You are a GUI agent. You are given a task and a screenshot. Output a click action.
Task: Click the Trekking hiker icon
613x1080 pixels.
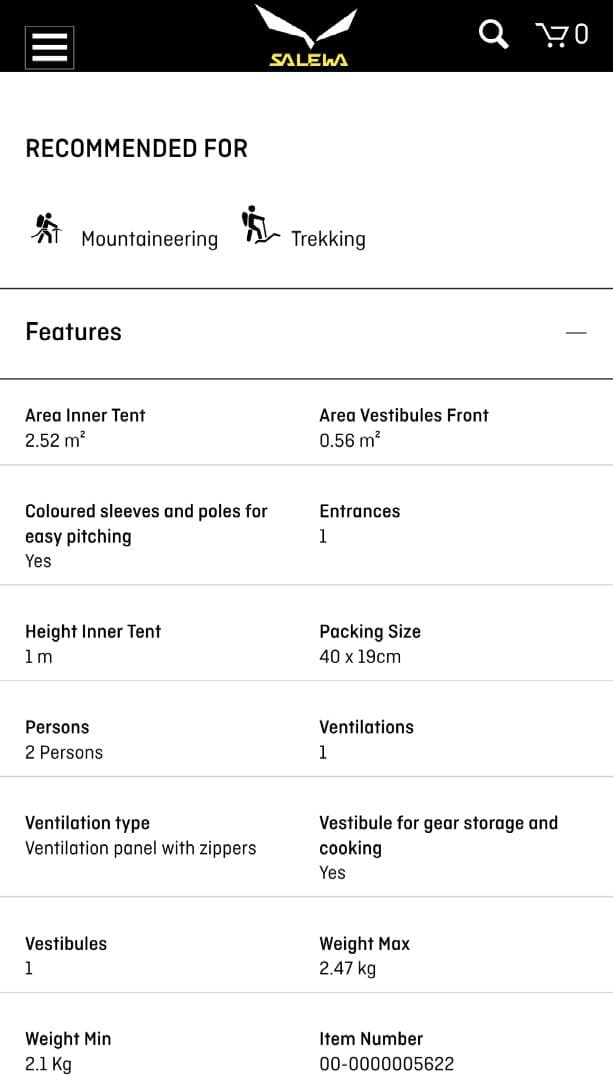tap(258, 226)
